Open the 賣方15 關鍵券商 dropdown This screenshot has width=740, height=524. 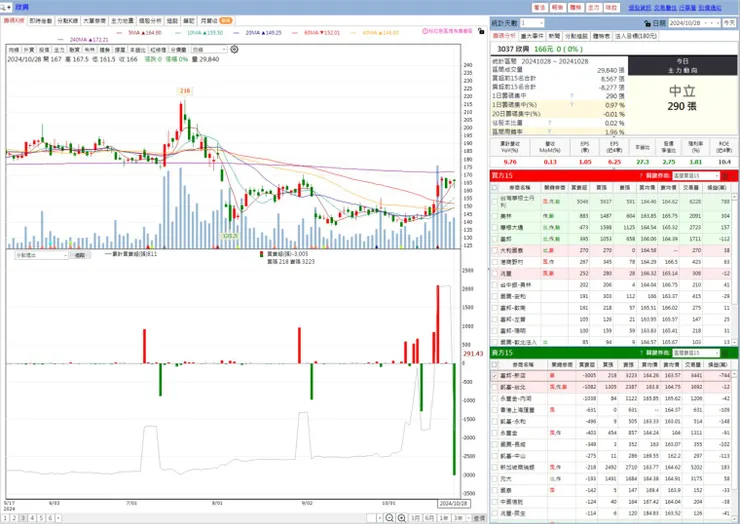tap(696, 353)
